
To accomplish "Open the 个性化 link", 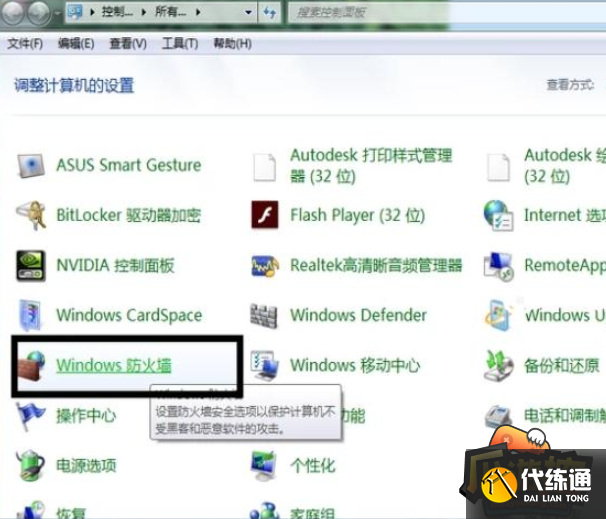I will 313,465.
